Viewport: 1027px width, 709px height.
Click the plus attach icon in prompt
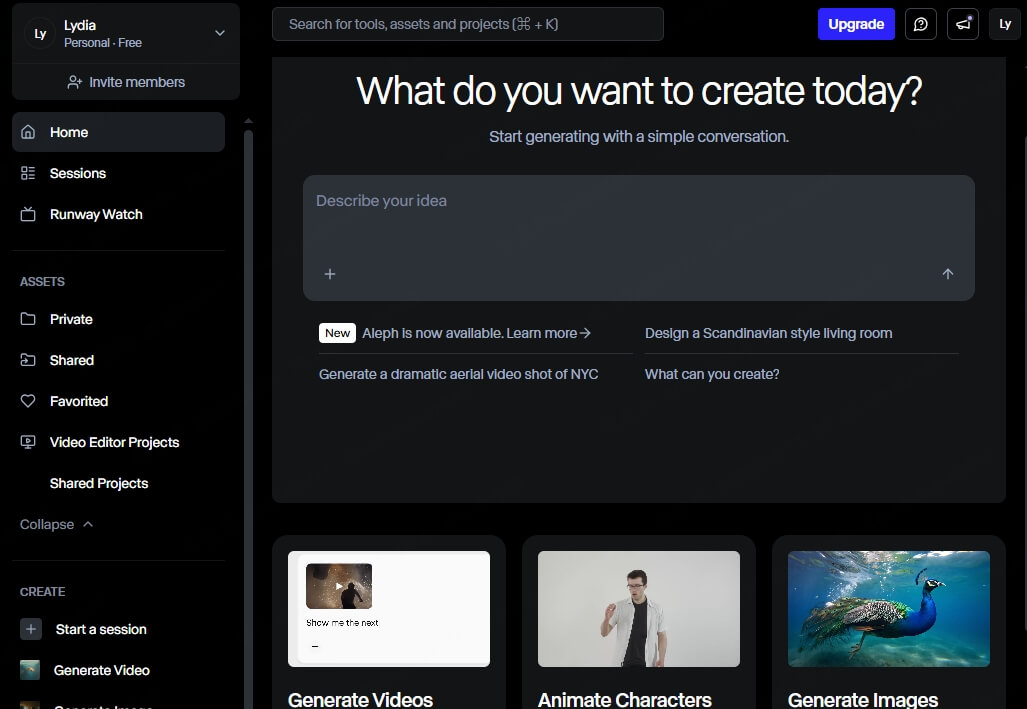[x=330, y=274]
